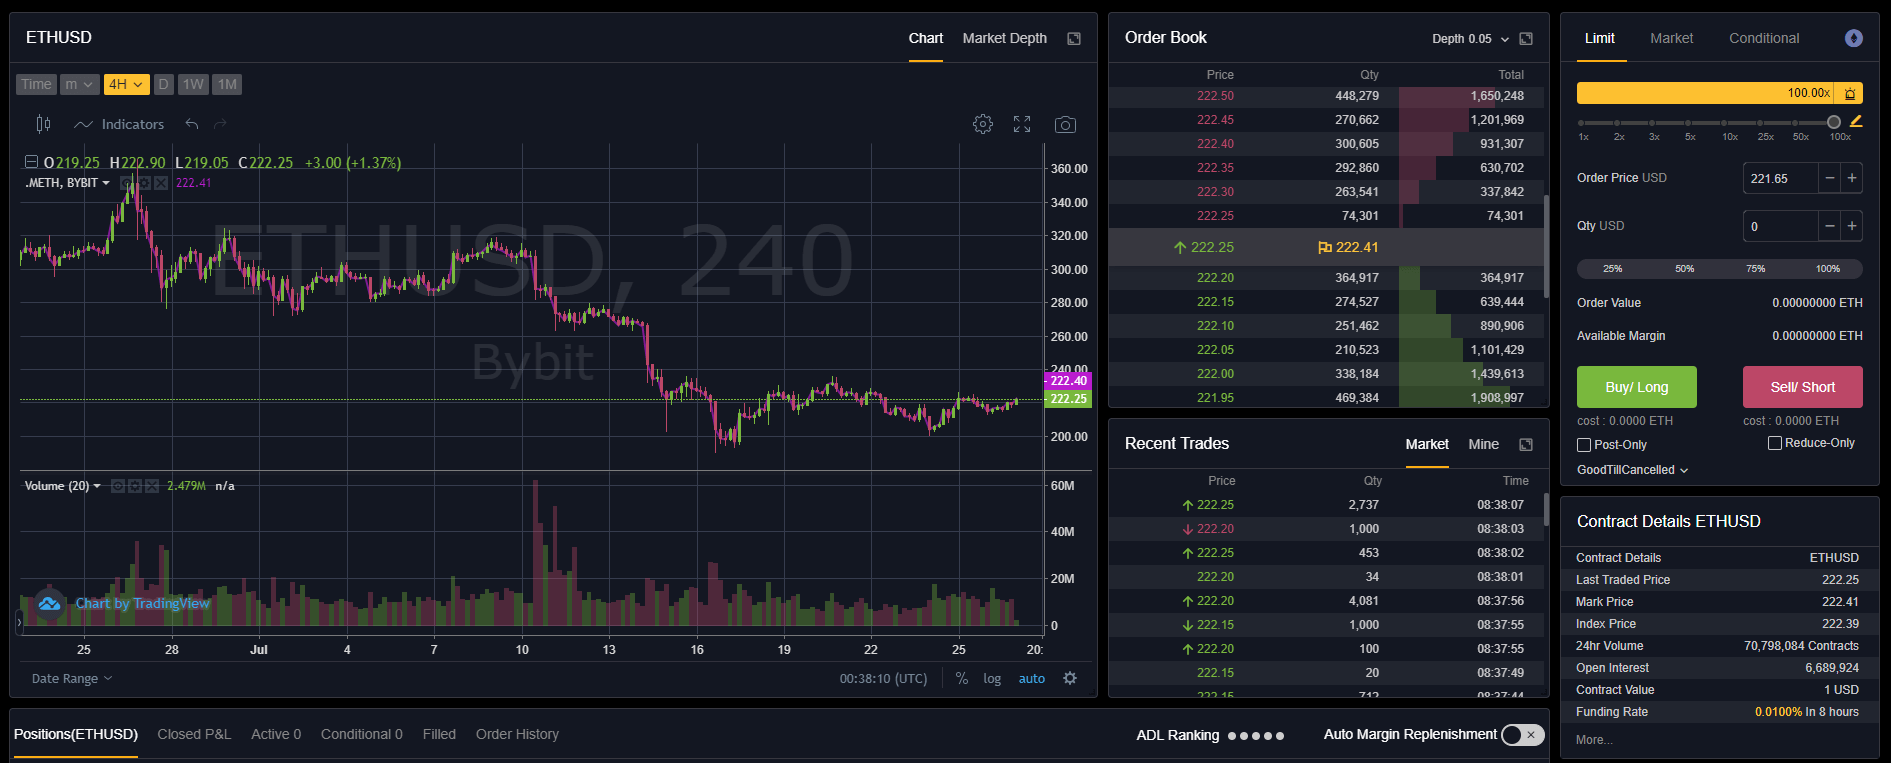Click the Buy/ Long button
The width and height of the screenshot is (1891, 763).
point(1636,387)
